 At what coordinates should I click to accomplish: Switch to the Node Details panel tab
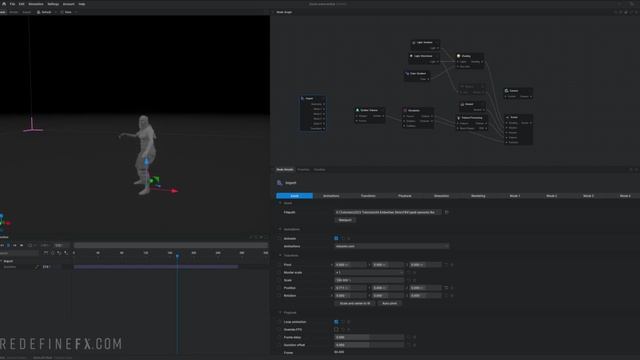[x=285, y=169]
